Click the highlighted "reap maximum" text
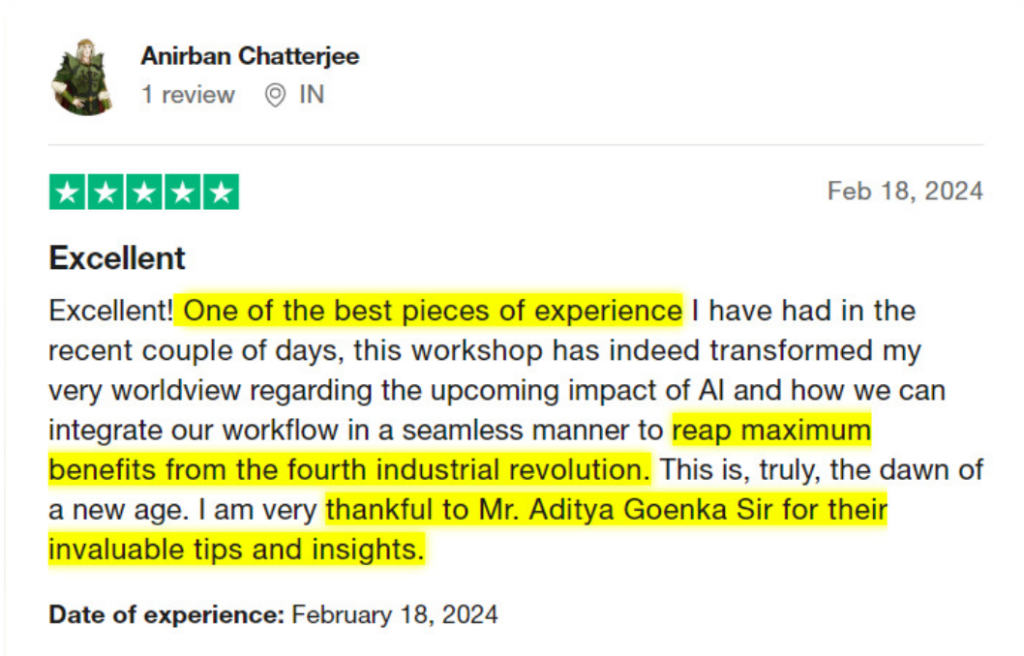 coord(771,430)
